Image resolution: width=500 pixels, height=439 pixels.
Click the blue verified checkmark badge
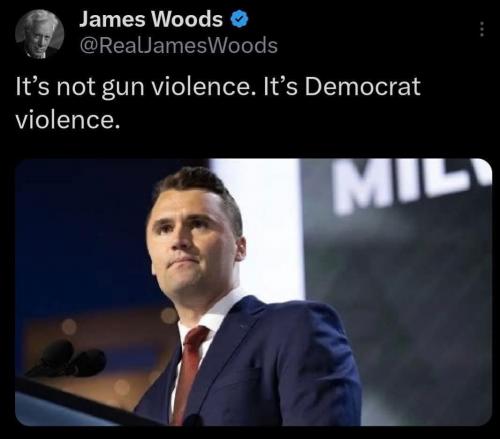click(239, 19)
